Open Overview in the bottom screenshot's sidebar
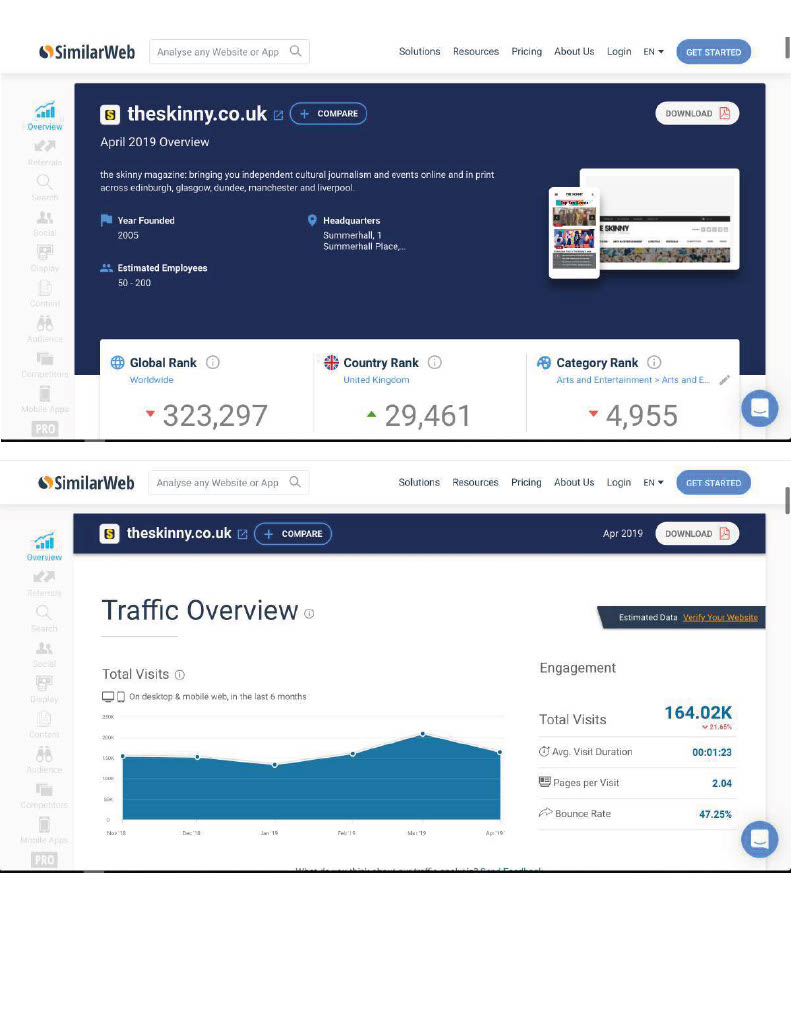 (44, 547)
